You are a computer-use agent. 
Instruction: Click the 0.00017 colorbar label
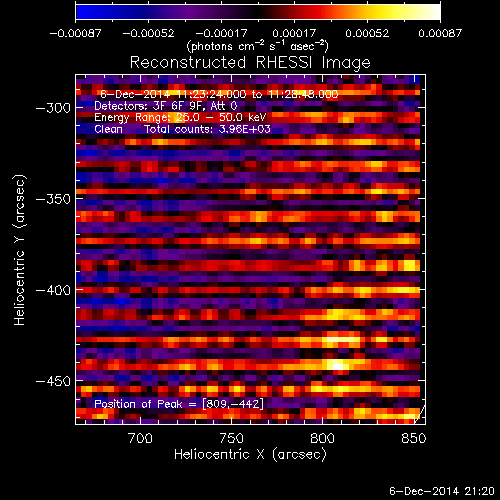coord(294,33)
